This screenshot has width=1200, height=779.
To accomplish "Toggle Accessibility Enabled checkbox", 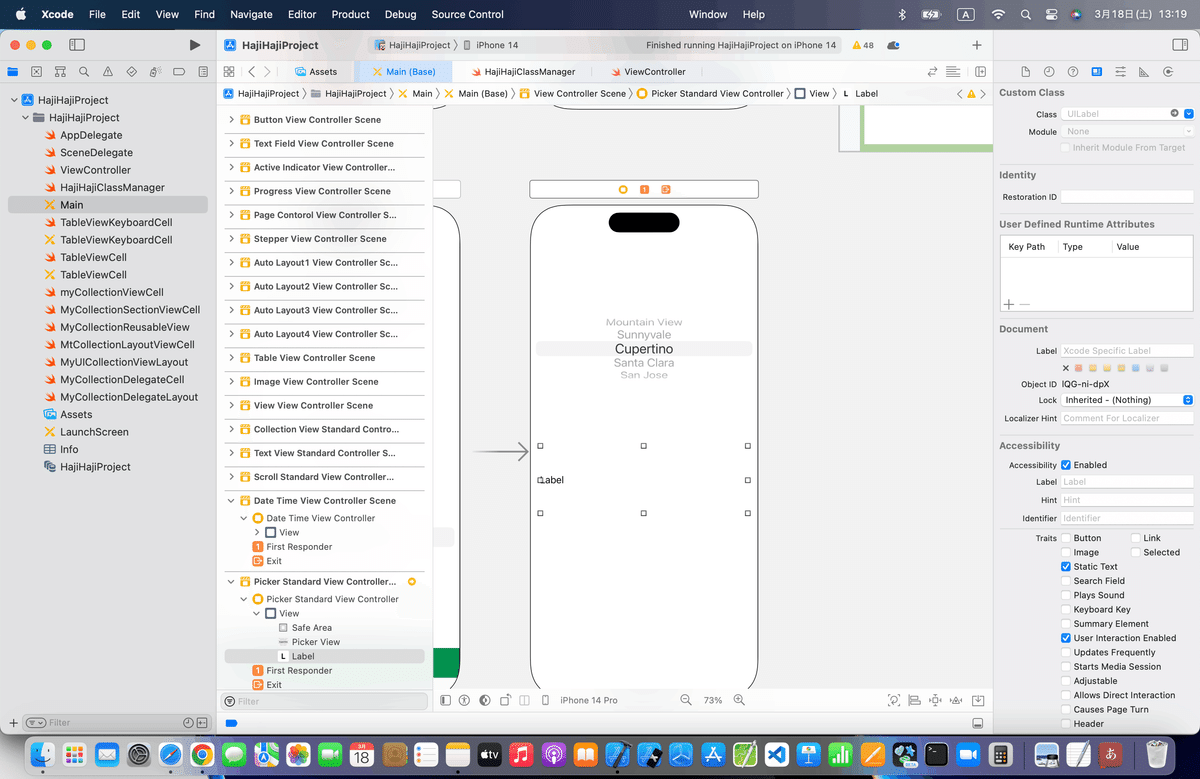I will (1066, 465).
